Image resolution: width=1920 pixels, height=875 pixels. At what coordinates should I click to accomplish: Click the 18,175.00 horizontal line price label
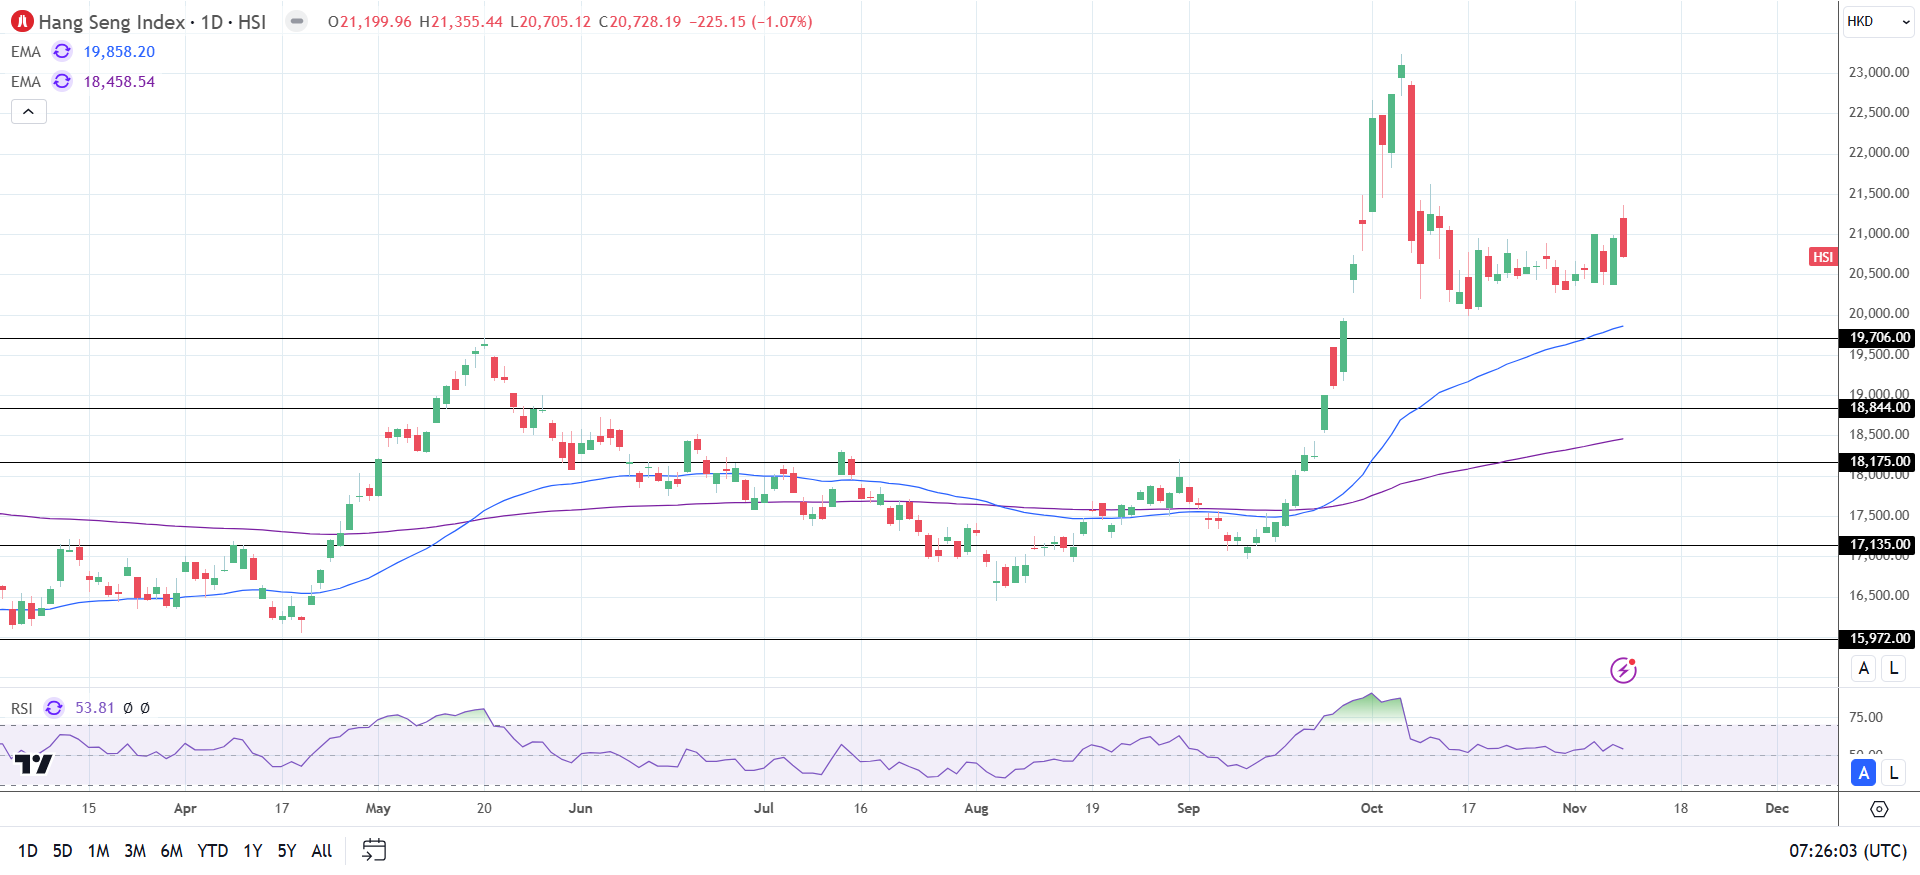coord(1879,462)
